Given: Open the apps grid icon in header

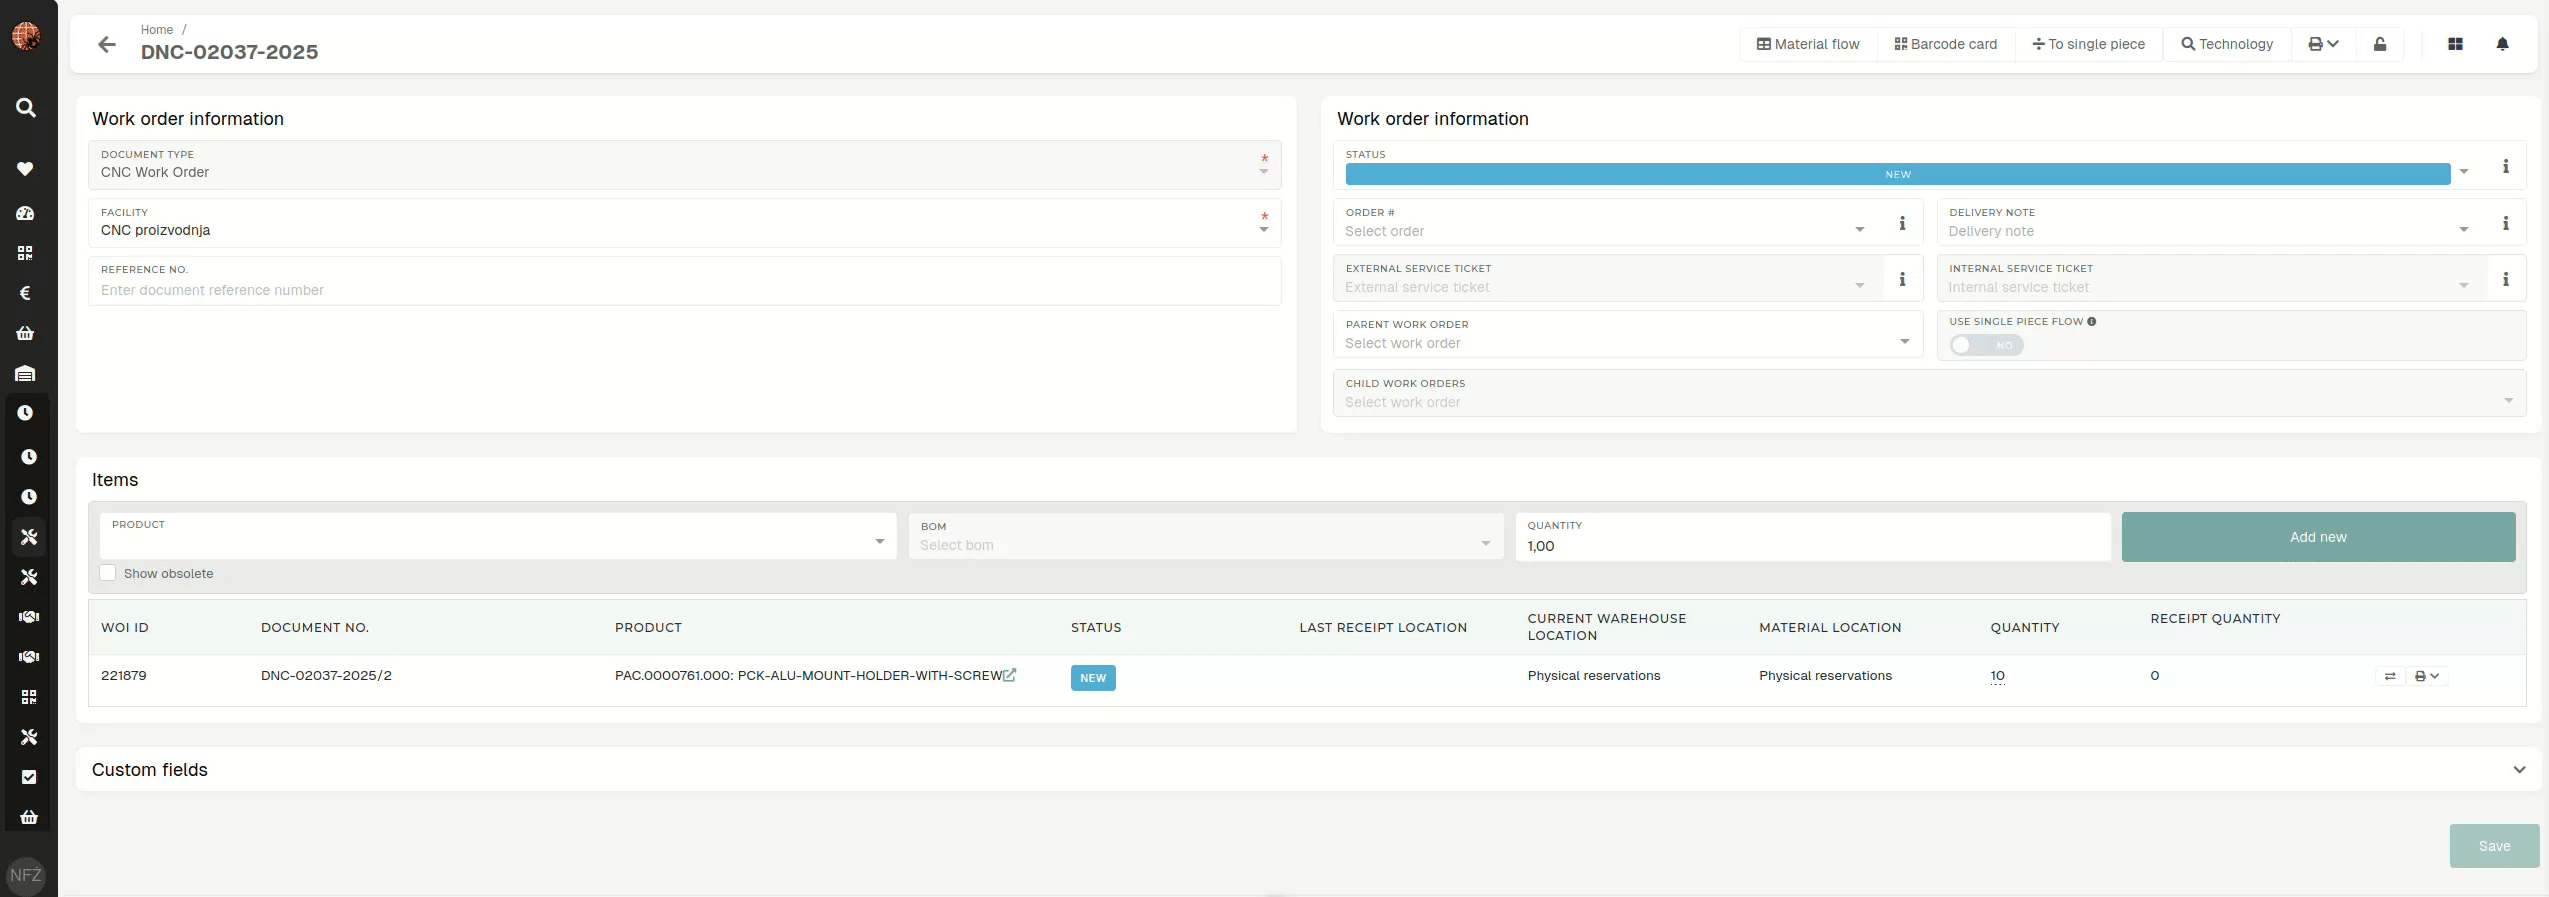Looking at the screenshot, I should click(2455, 44).
